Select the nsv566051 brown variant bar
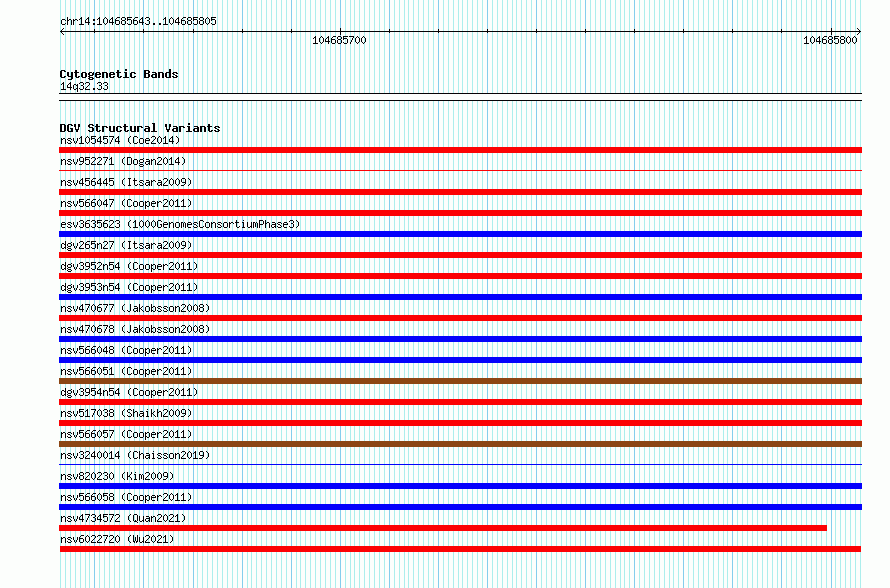This screenshot has height=588, width=890. tap(460, 381)
